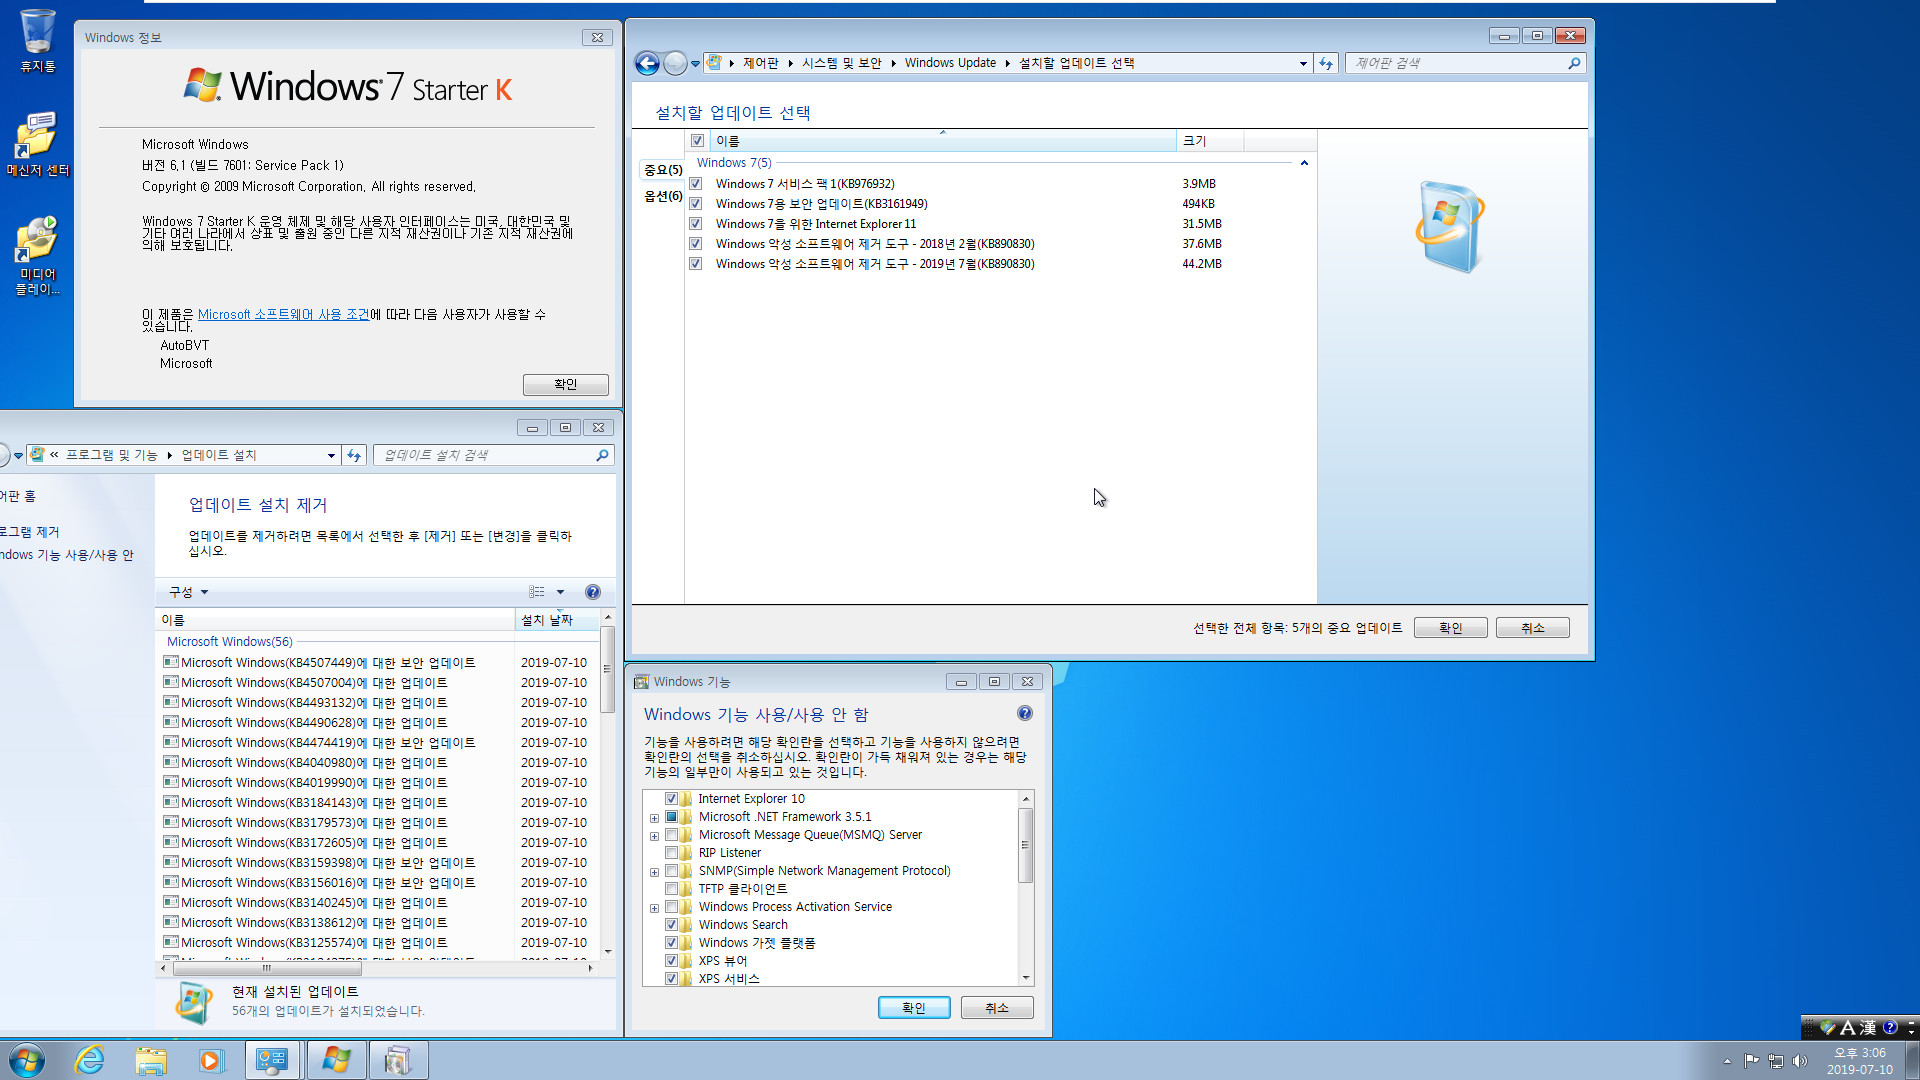Refresh the Windows Update address bar
Screen dimensions: 1920x1080
pyautogui.click(x=1326, y=63)
